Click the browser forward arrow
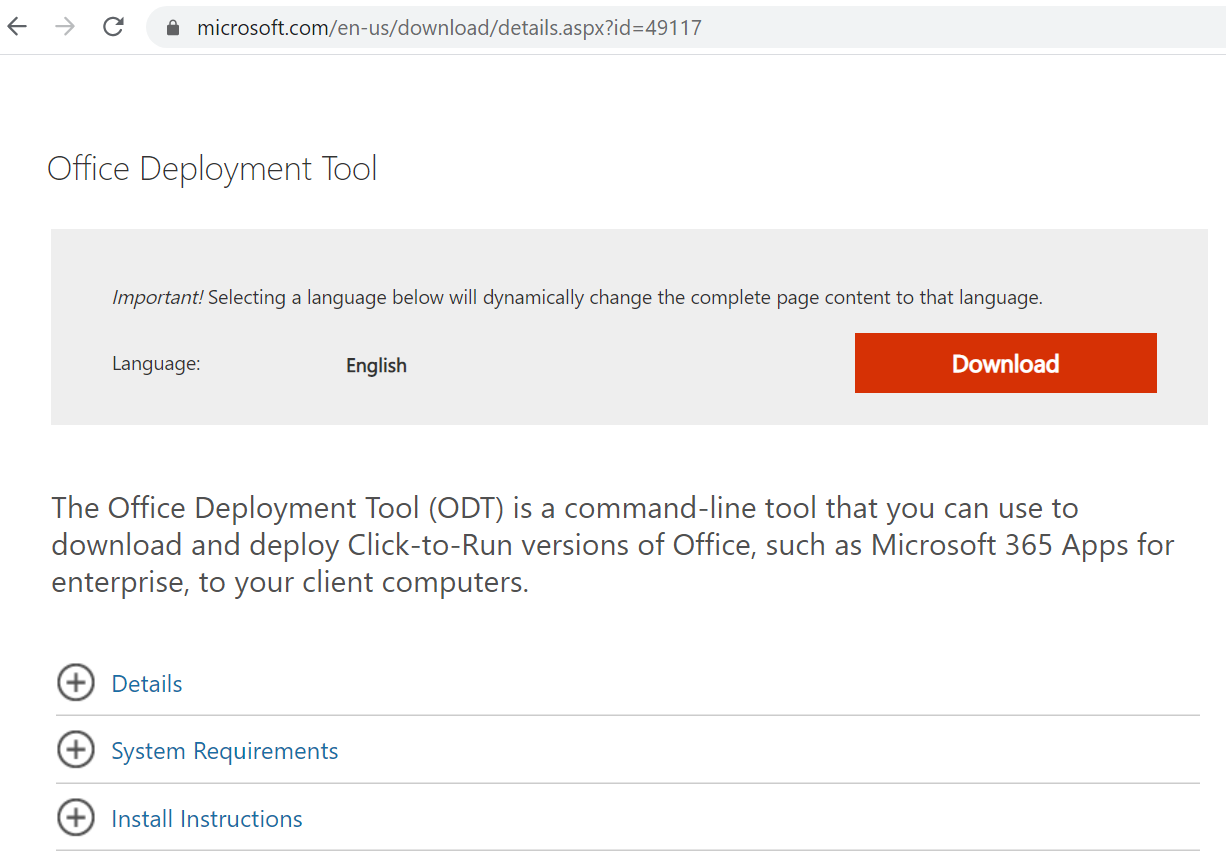The image size is (1226, 851). coord(65,27)
